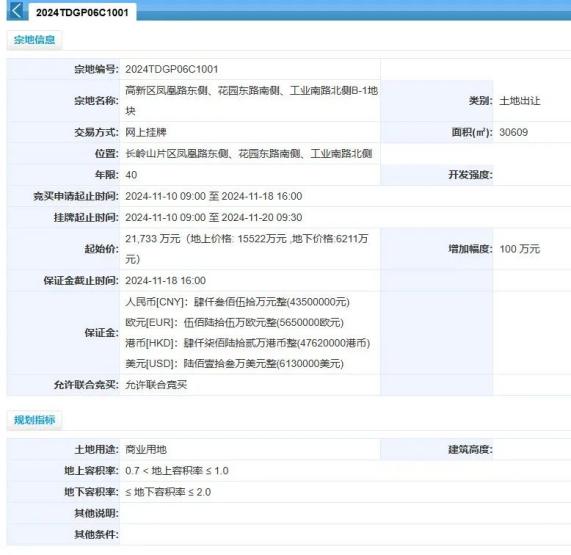Click the 土地出让 category value
Viewport: 571px width, 555px height.
point(520,101)
